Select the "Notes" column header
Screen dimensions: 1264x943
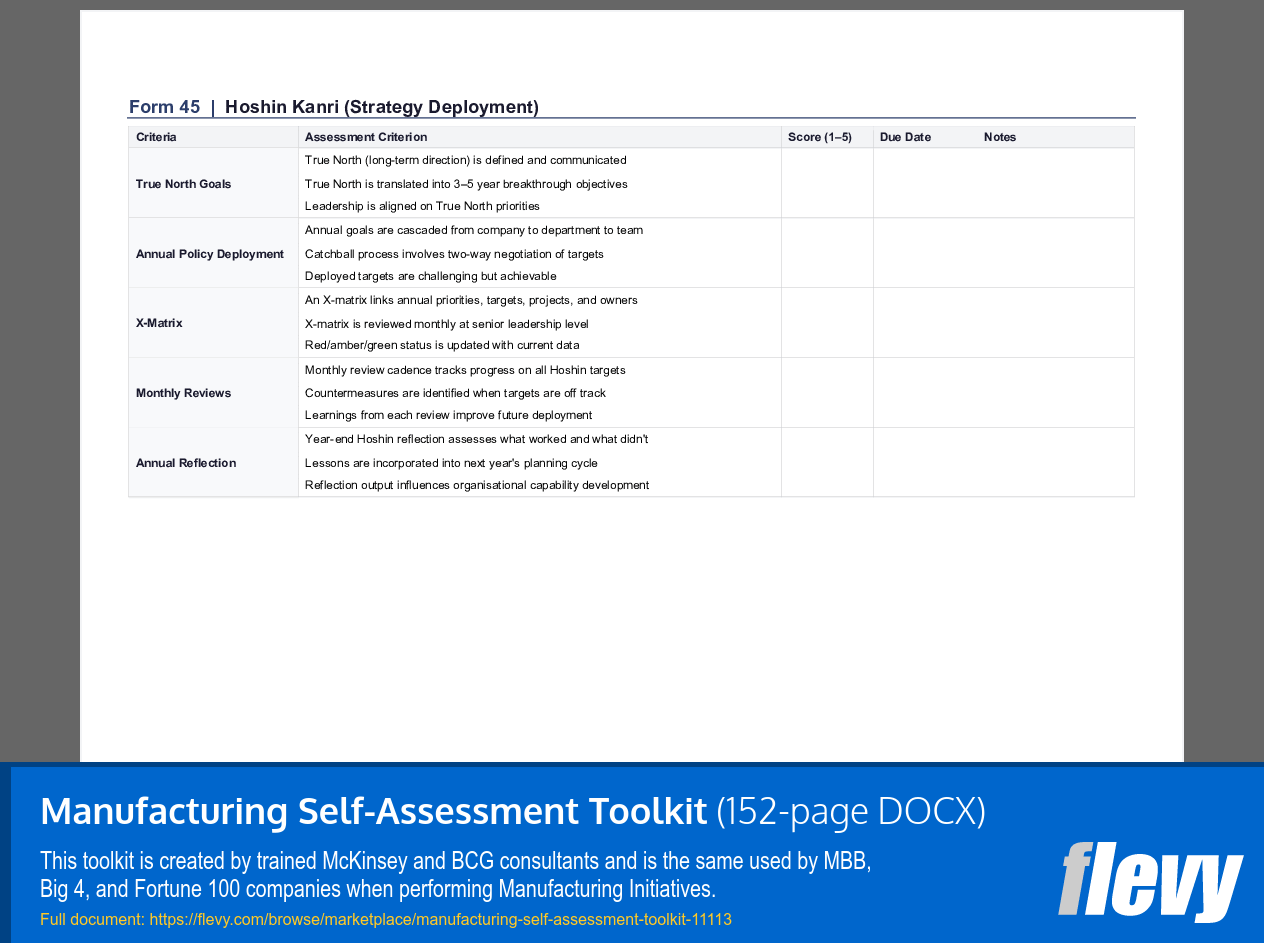[x=1000, y=137]
